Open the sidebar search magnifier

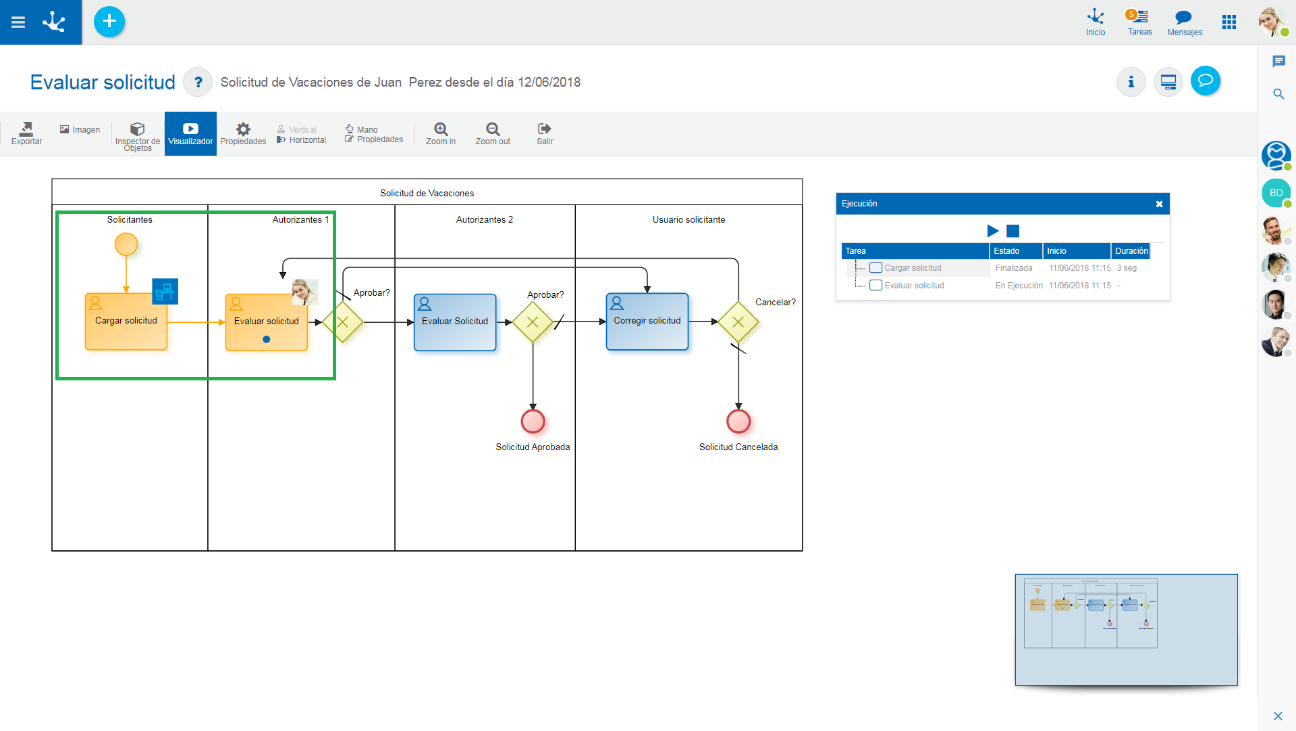[x=1278, y=94]
